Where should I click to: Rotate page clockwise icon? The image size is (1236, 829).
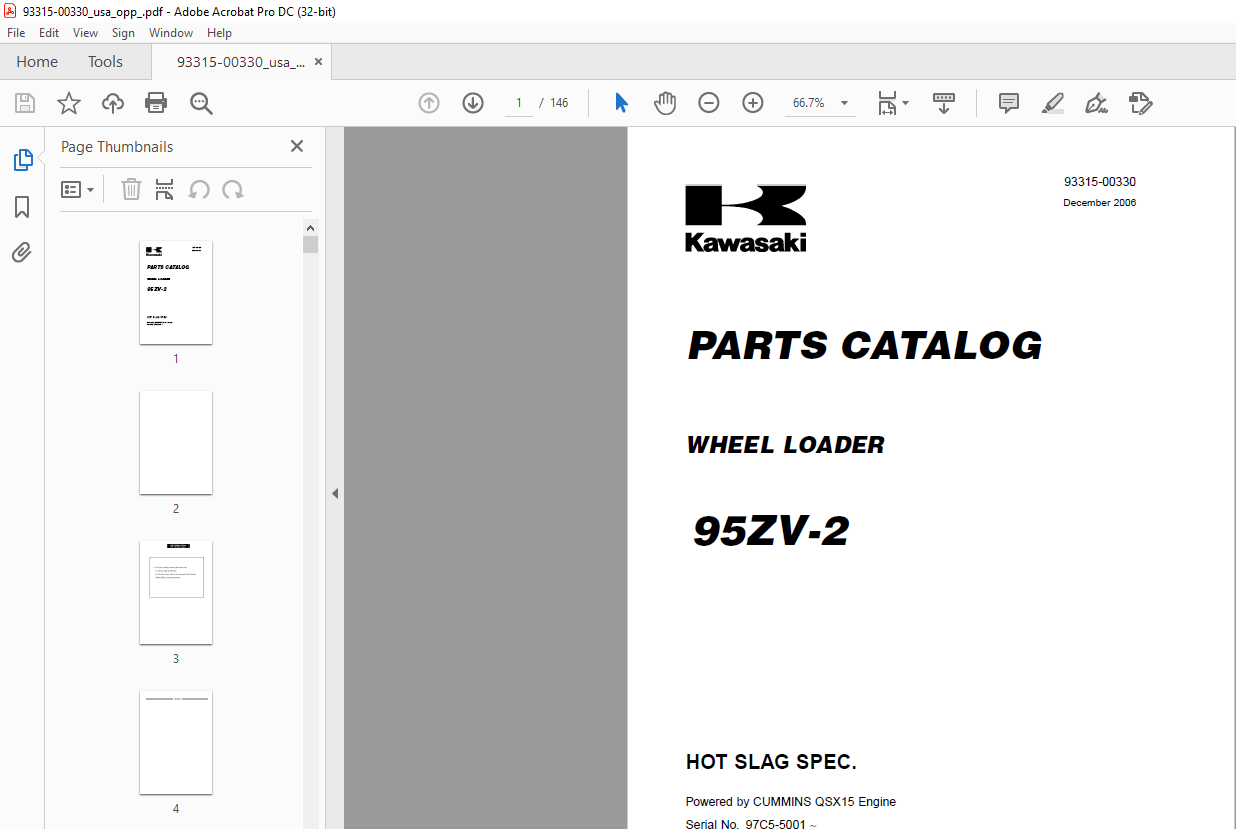[x=233, y=190]
